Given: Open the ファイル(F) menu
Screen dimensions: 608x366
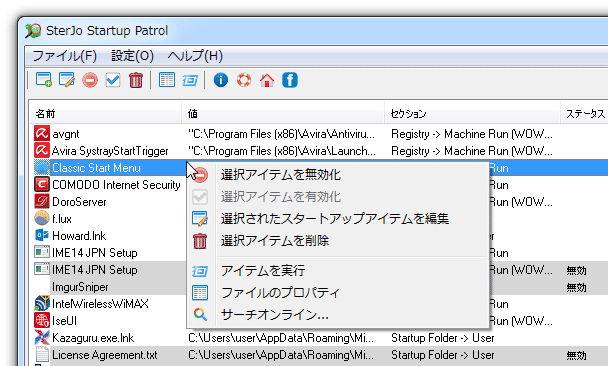Looking at the screenshot, I should (64, 56).
